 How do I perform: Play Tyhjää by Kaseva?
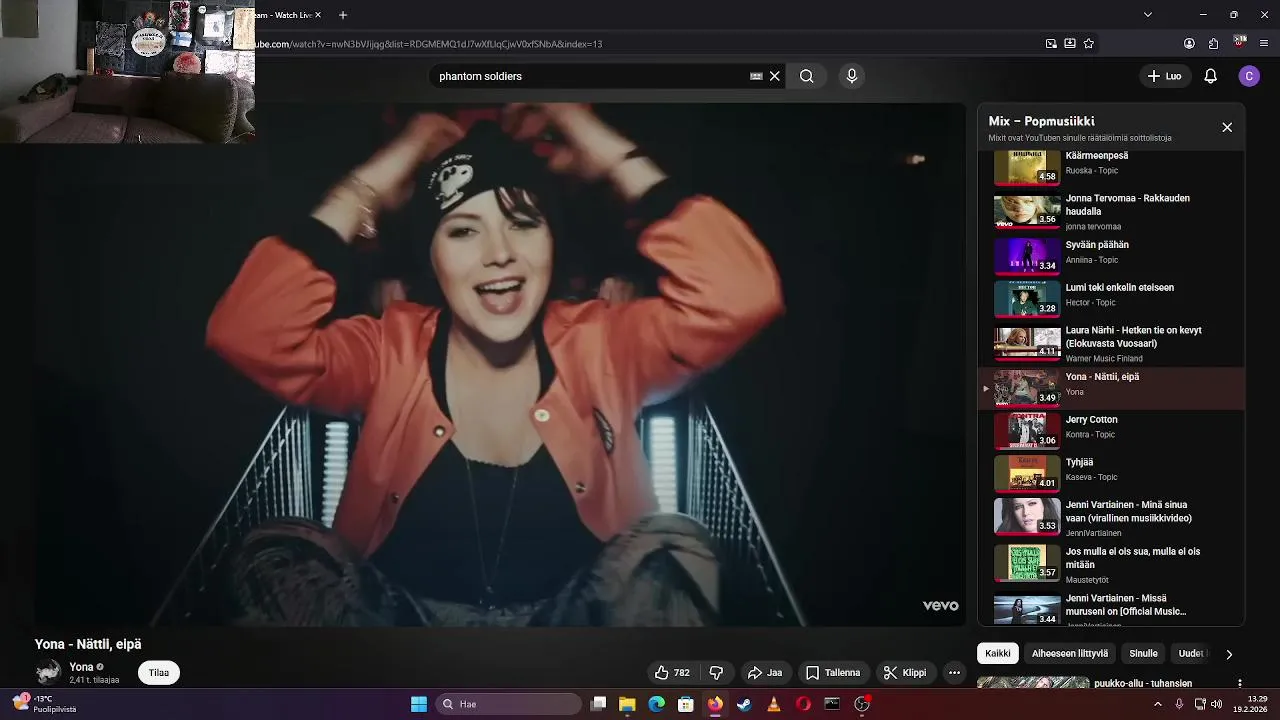point(1110,473)
